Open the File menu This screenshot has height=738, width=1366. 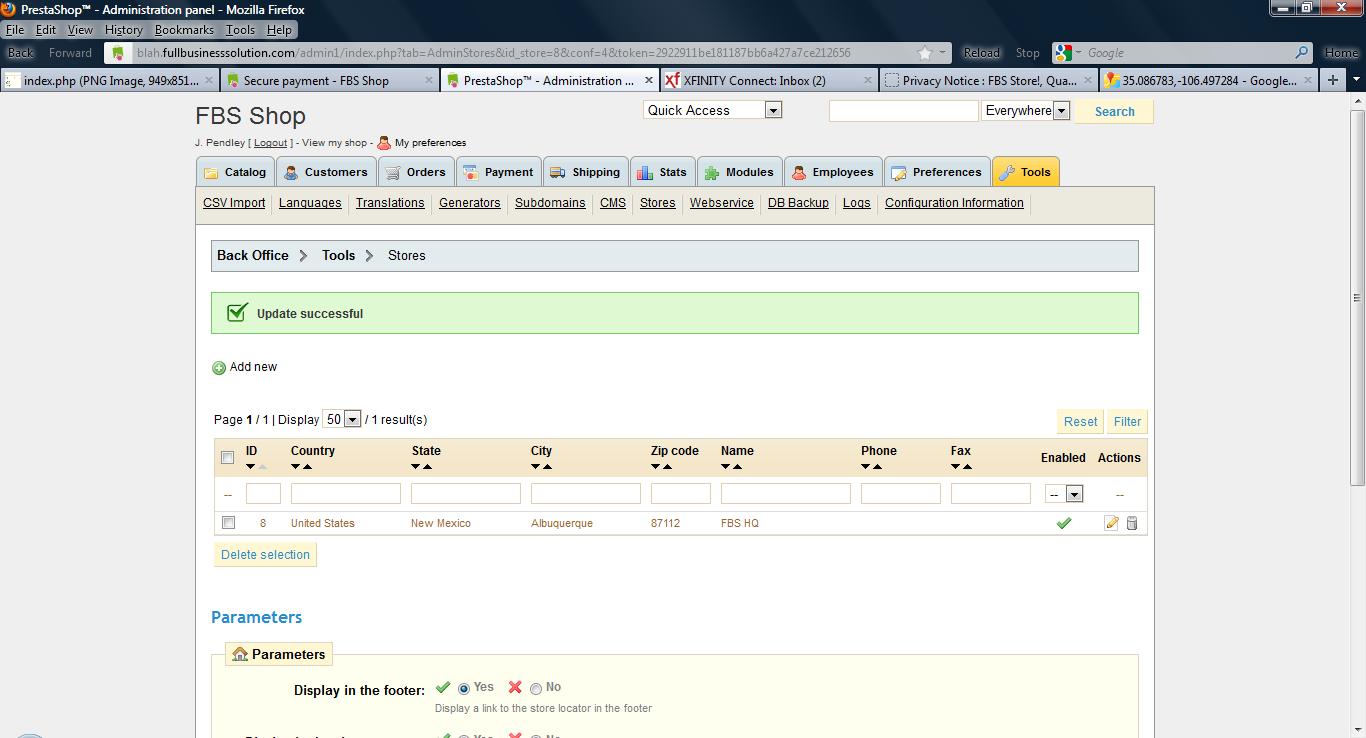point(15,30)
